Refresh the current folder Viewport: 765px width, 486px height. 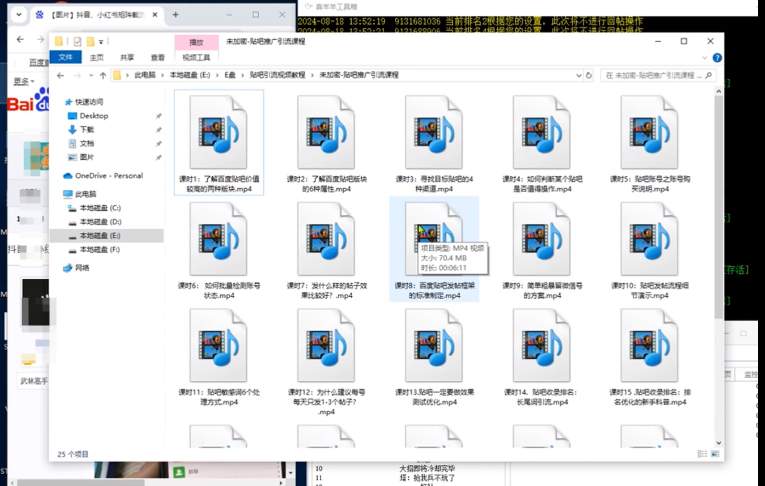pyautogui.click(x=589, y=76)
